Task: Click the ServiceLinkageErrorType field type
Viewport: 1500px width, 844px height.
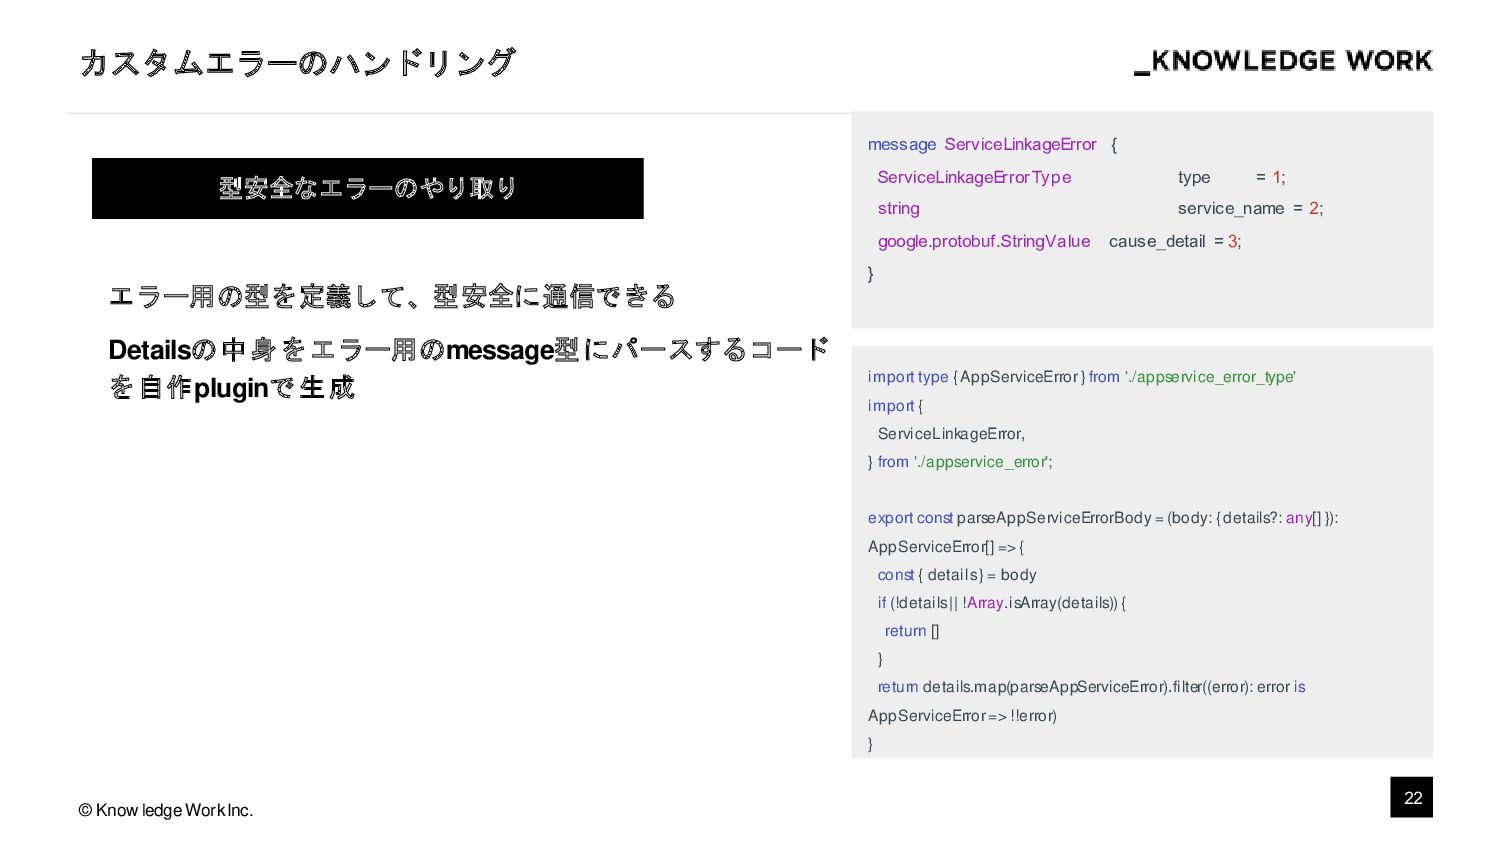Action: point(974,177)
